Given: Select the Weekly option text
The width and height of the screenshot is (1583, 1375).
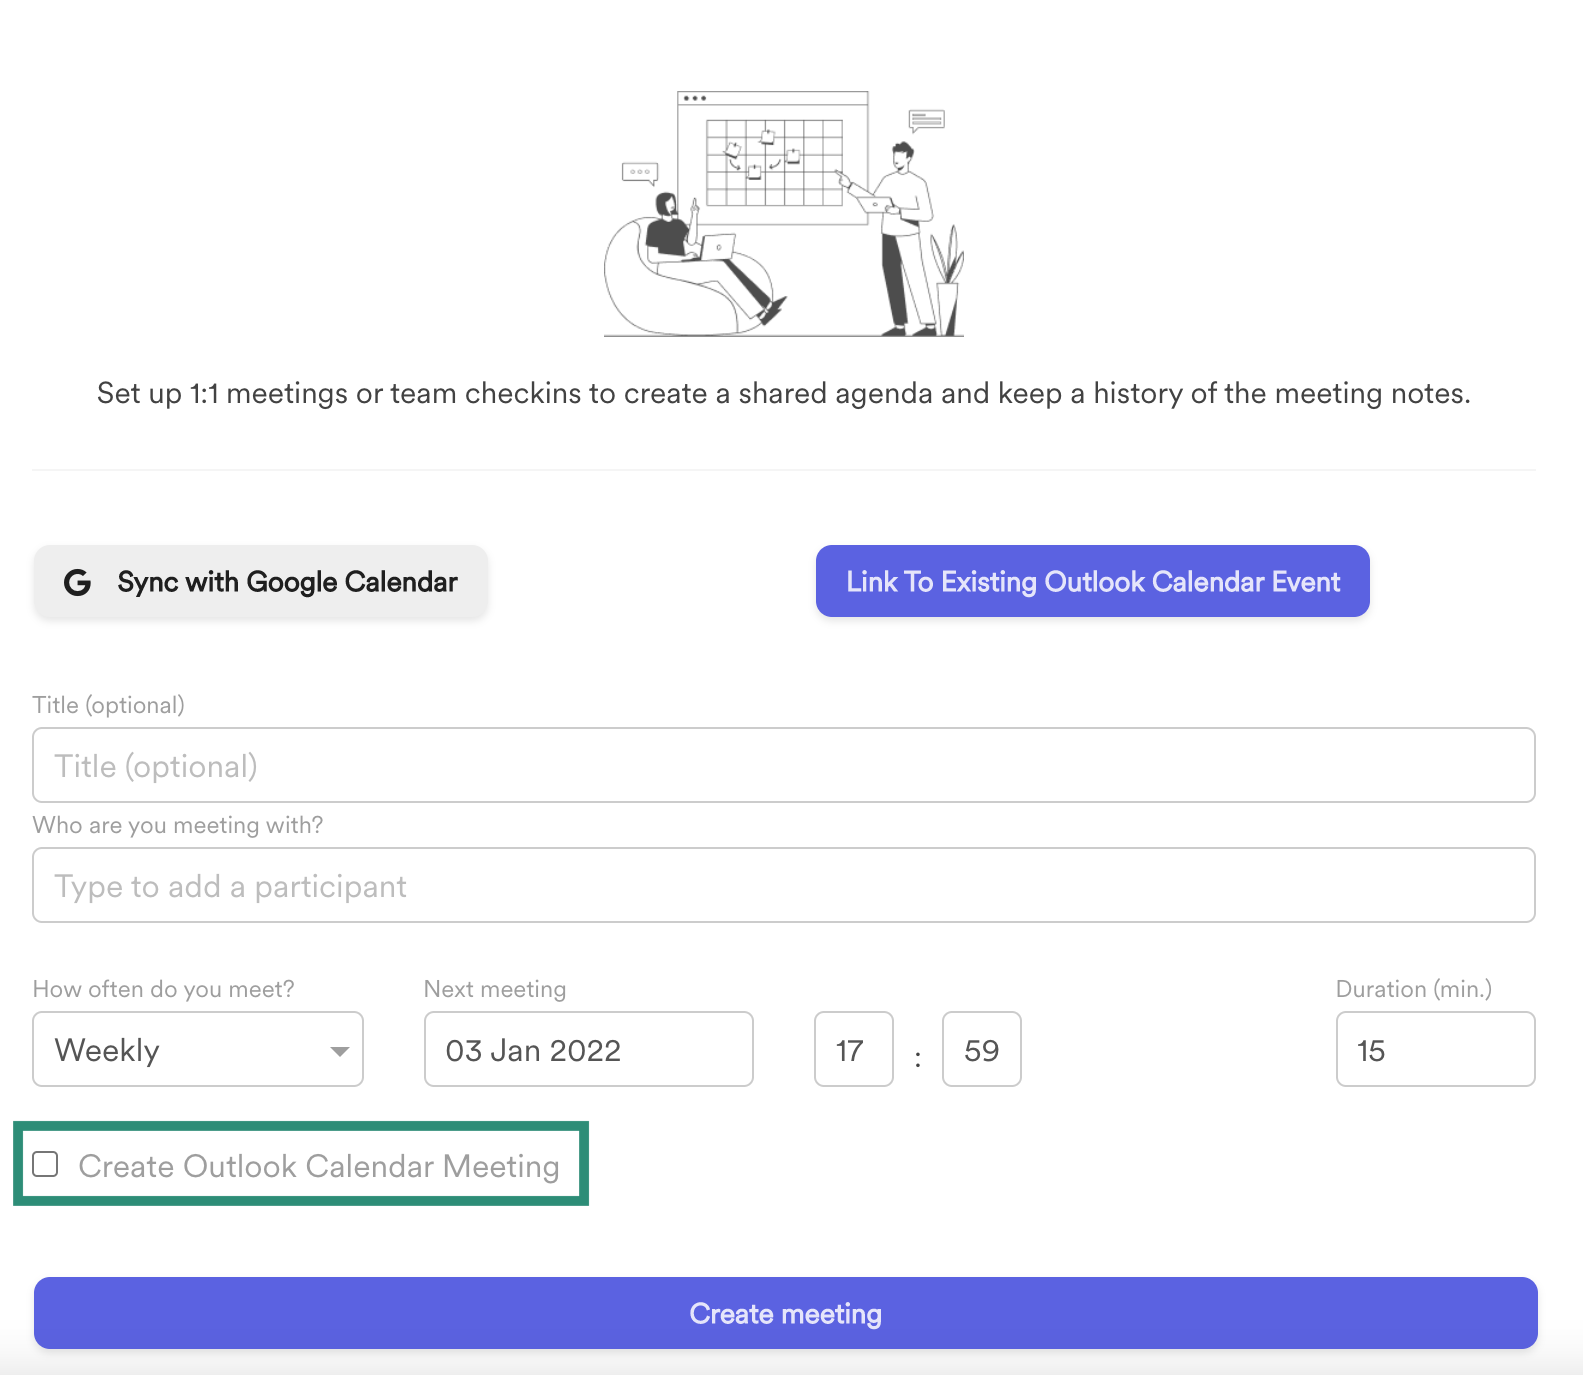Looking at the screenshot, I should [x=106, y=1050].
